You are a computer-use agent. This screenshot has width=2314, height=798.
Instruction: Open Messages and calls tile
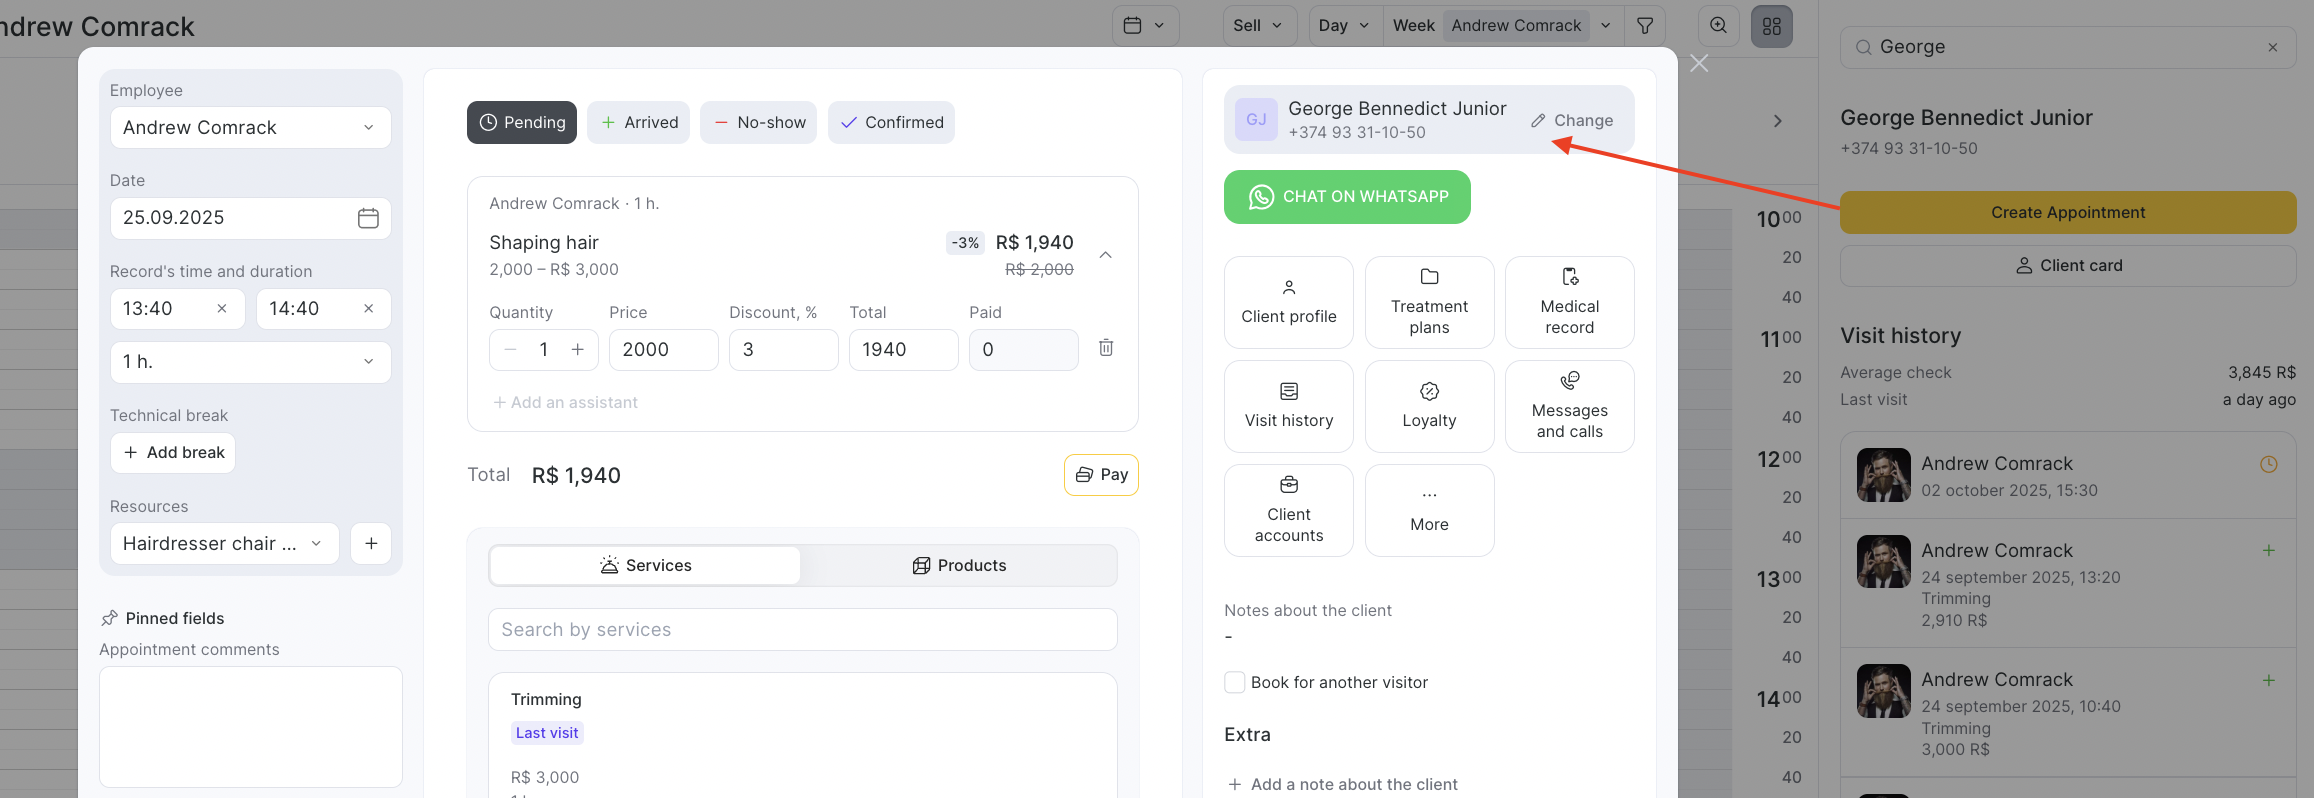point(1569,407)
